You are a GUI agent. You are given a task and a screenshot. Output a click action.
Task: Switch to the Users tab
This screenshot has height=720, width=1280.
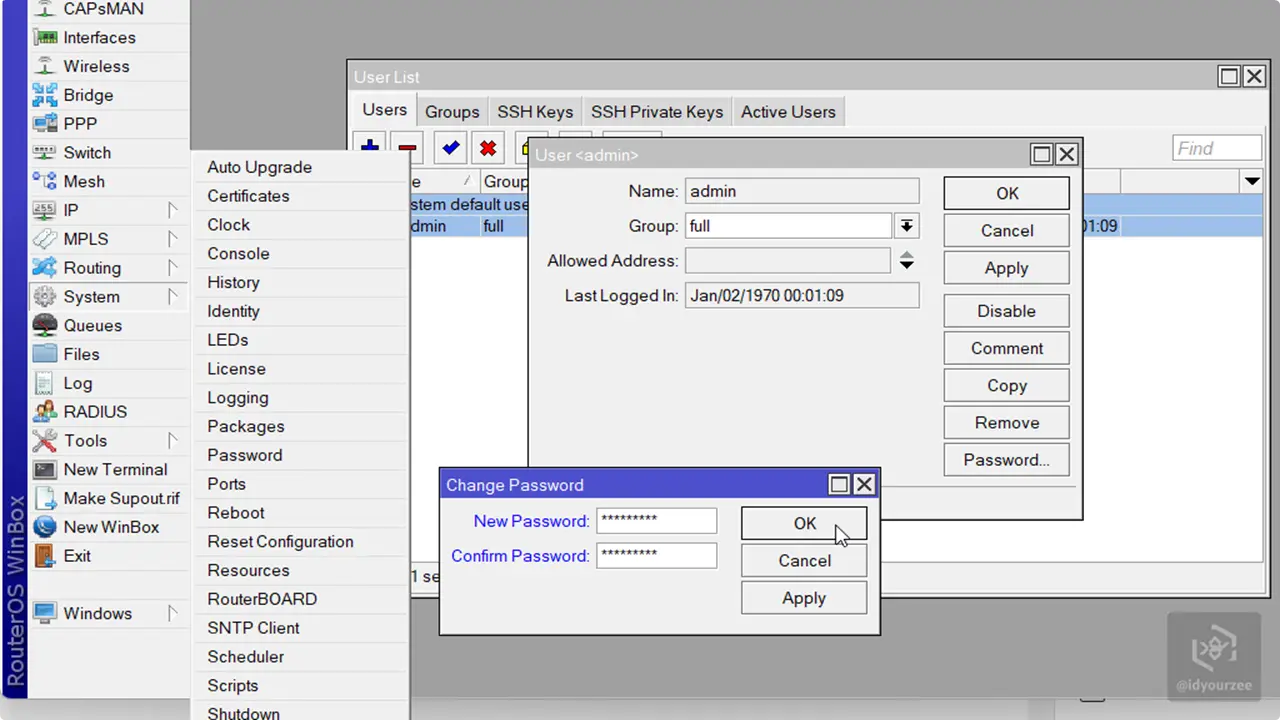pyautogui.click(x=385, y=110)
